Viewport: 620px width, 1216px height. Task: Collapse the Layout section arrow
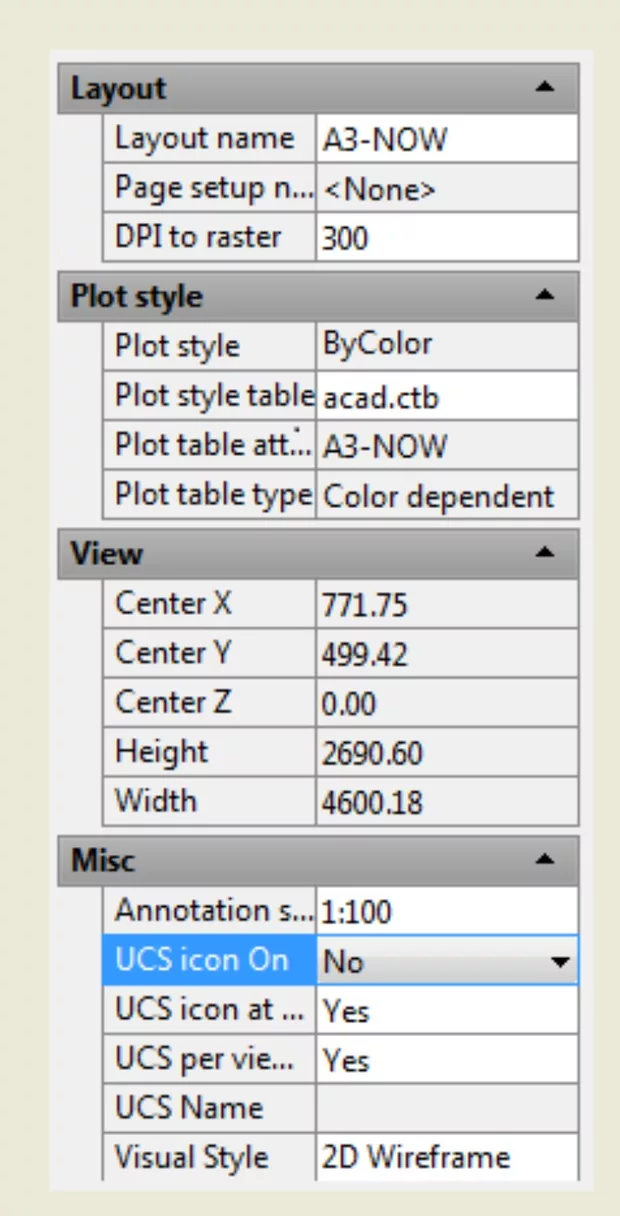544,88
